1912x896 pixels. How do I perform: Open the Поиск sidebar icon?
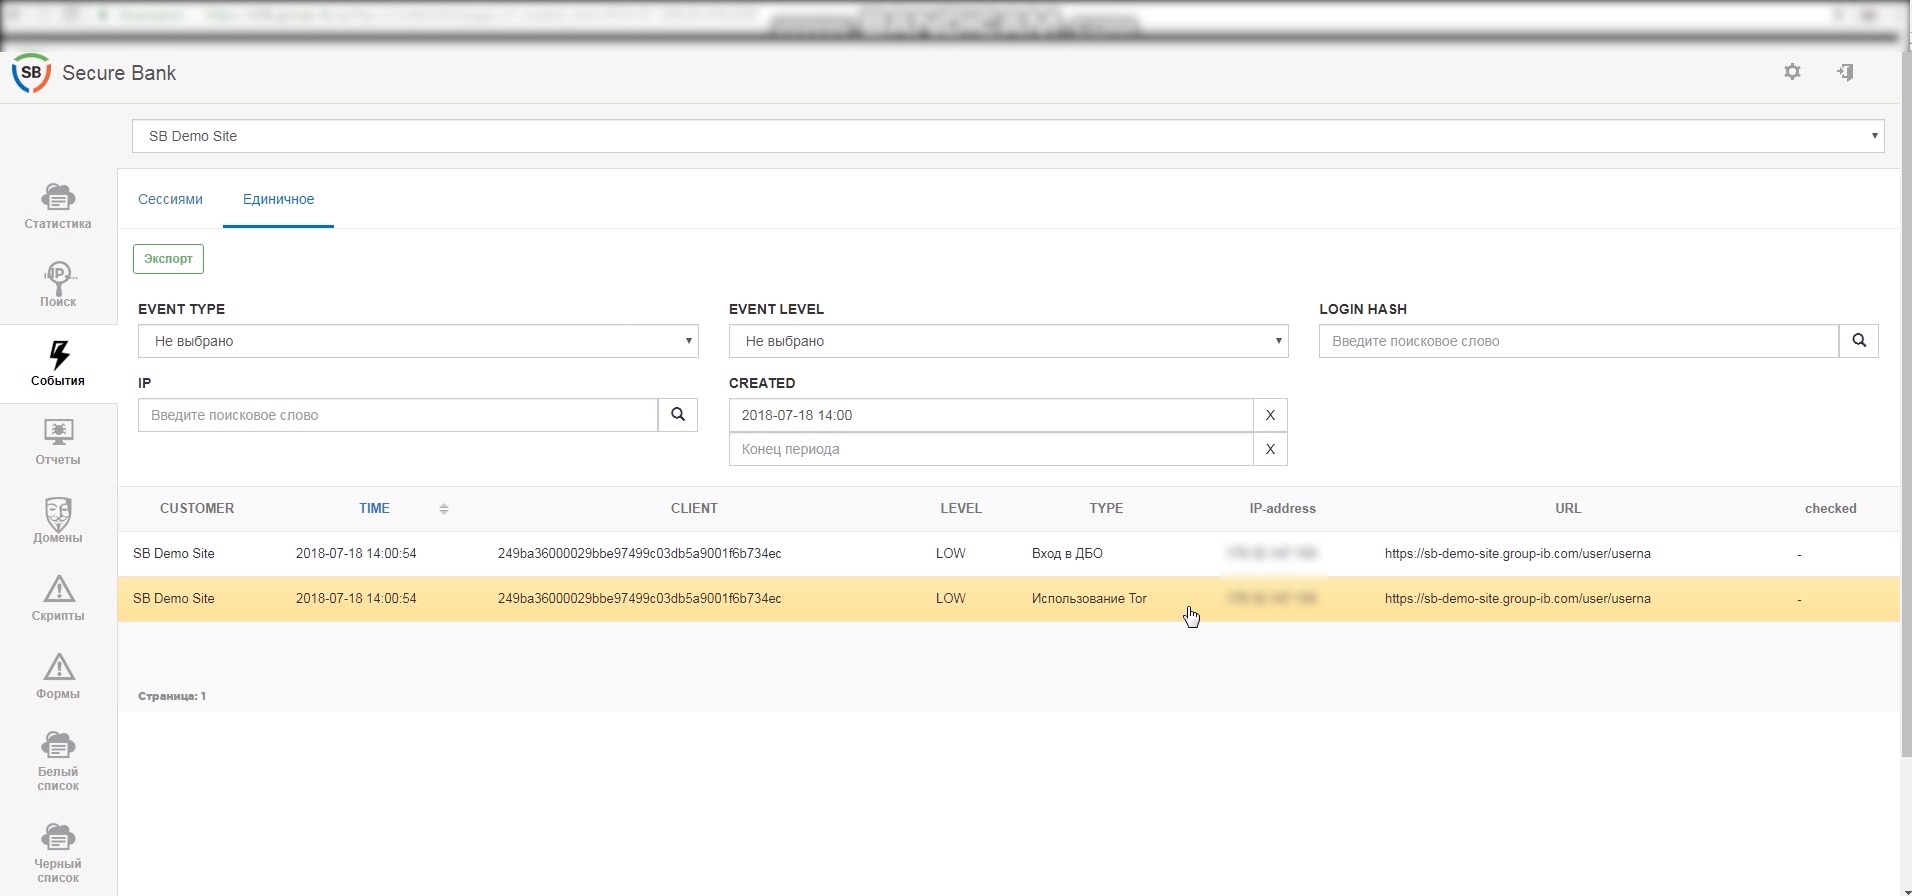pos(58,285)
